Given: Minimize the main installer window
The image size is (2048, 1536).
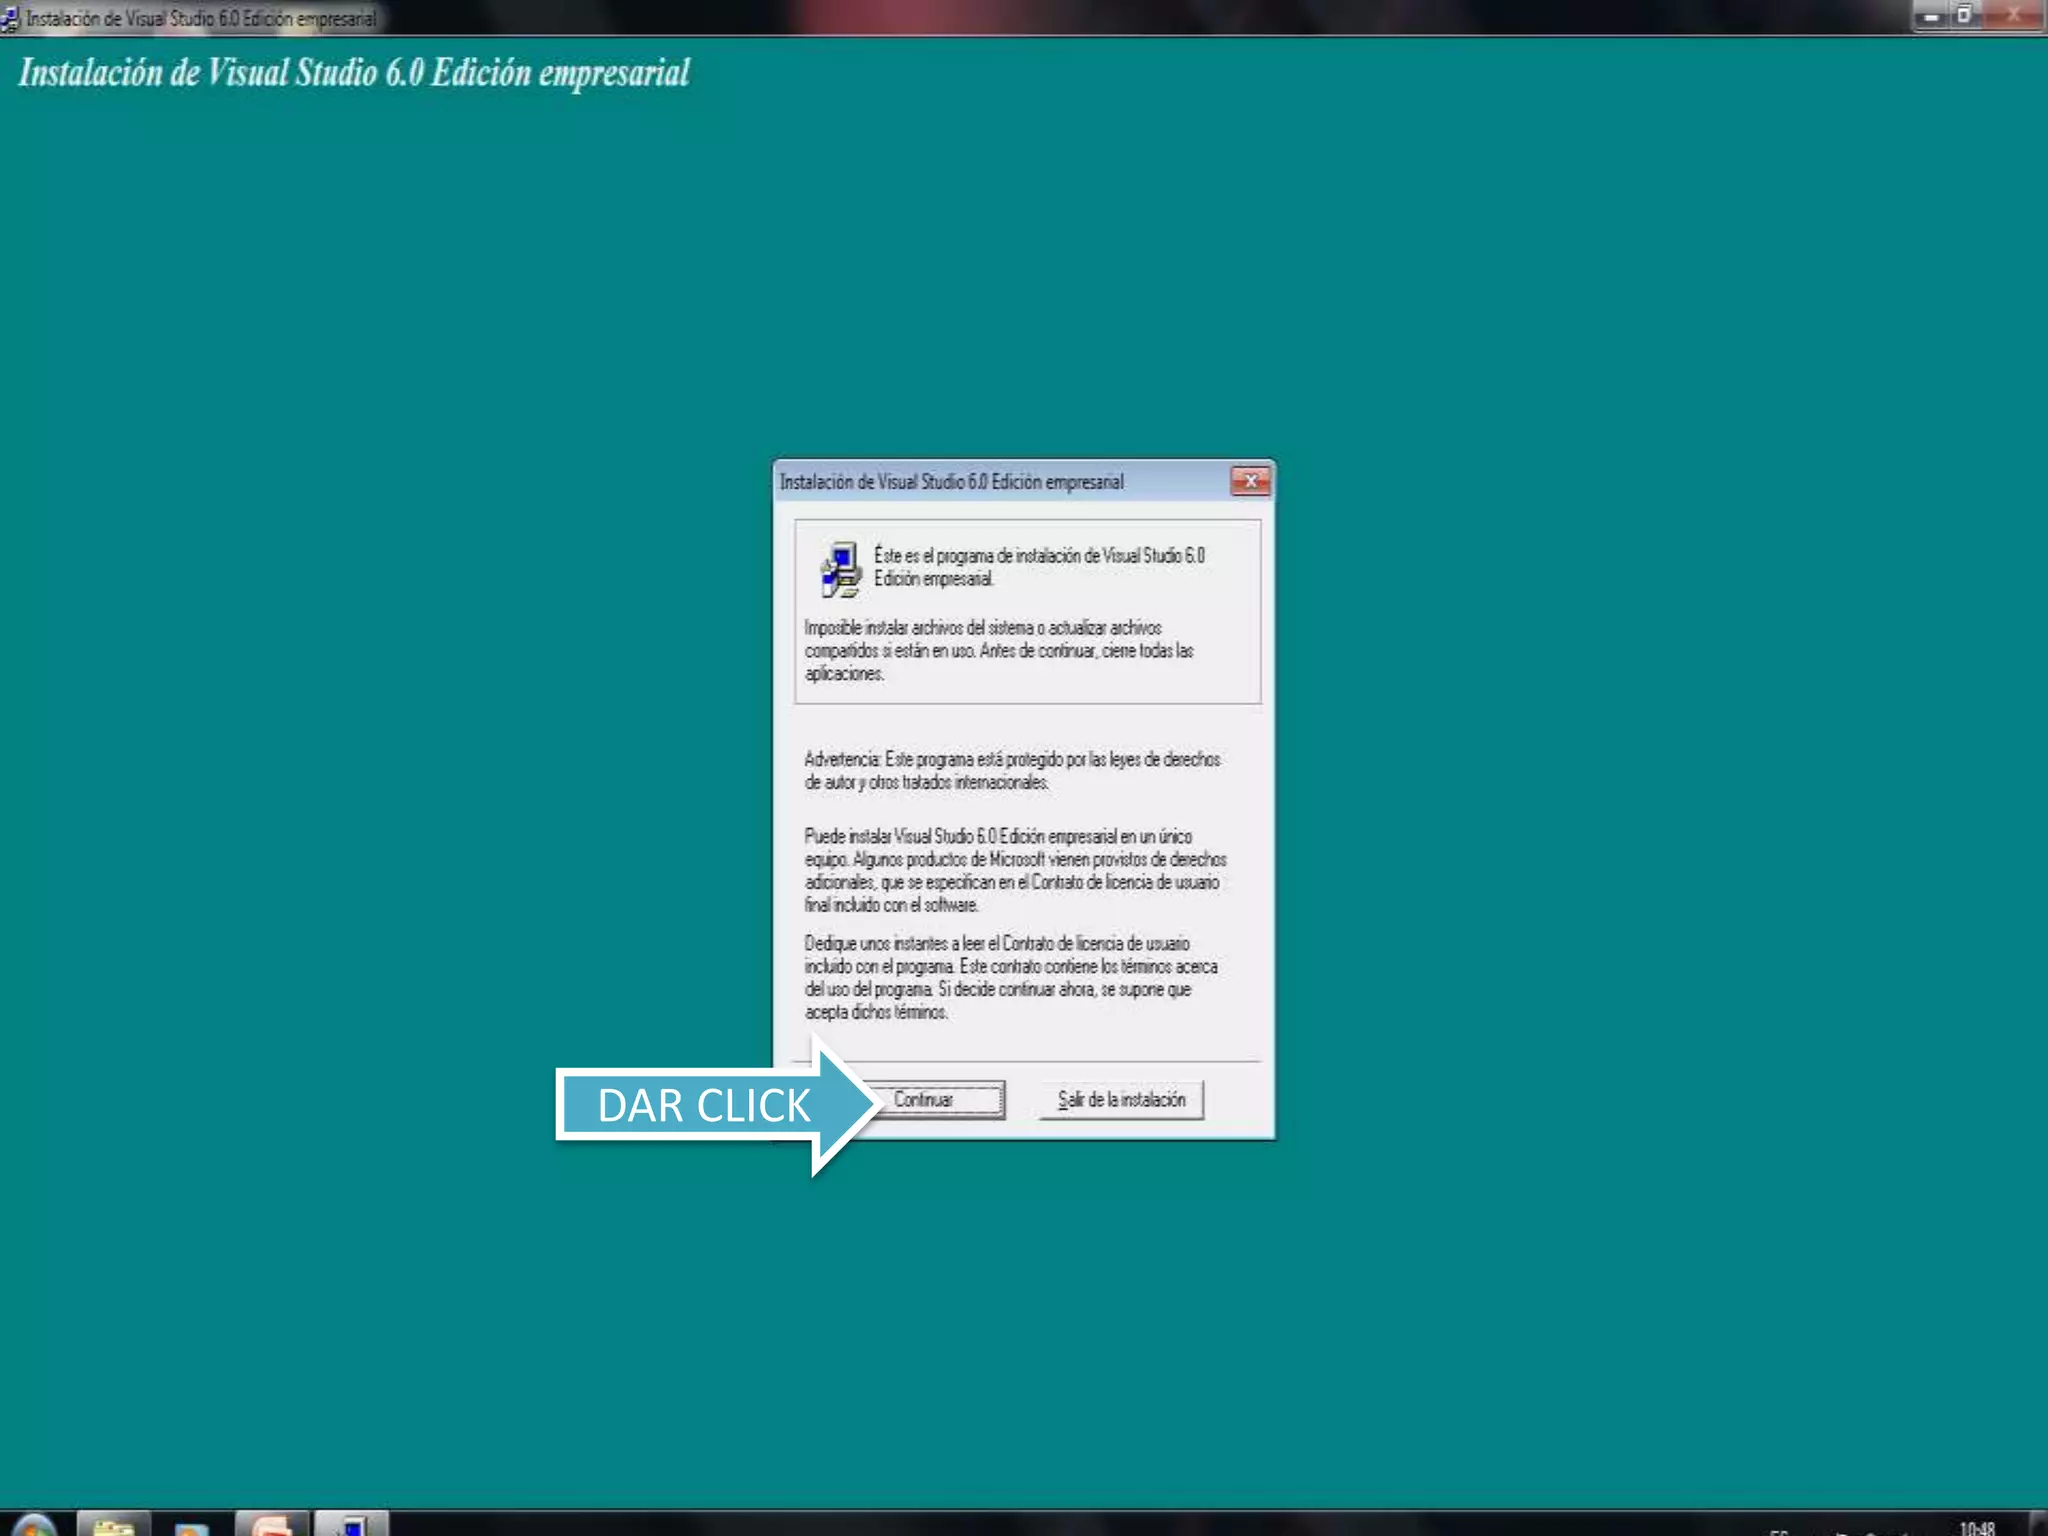Looking at the screenshot, I should coord(1932,16).
